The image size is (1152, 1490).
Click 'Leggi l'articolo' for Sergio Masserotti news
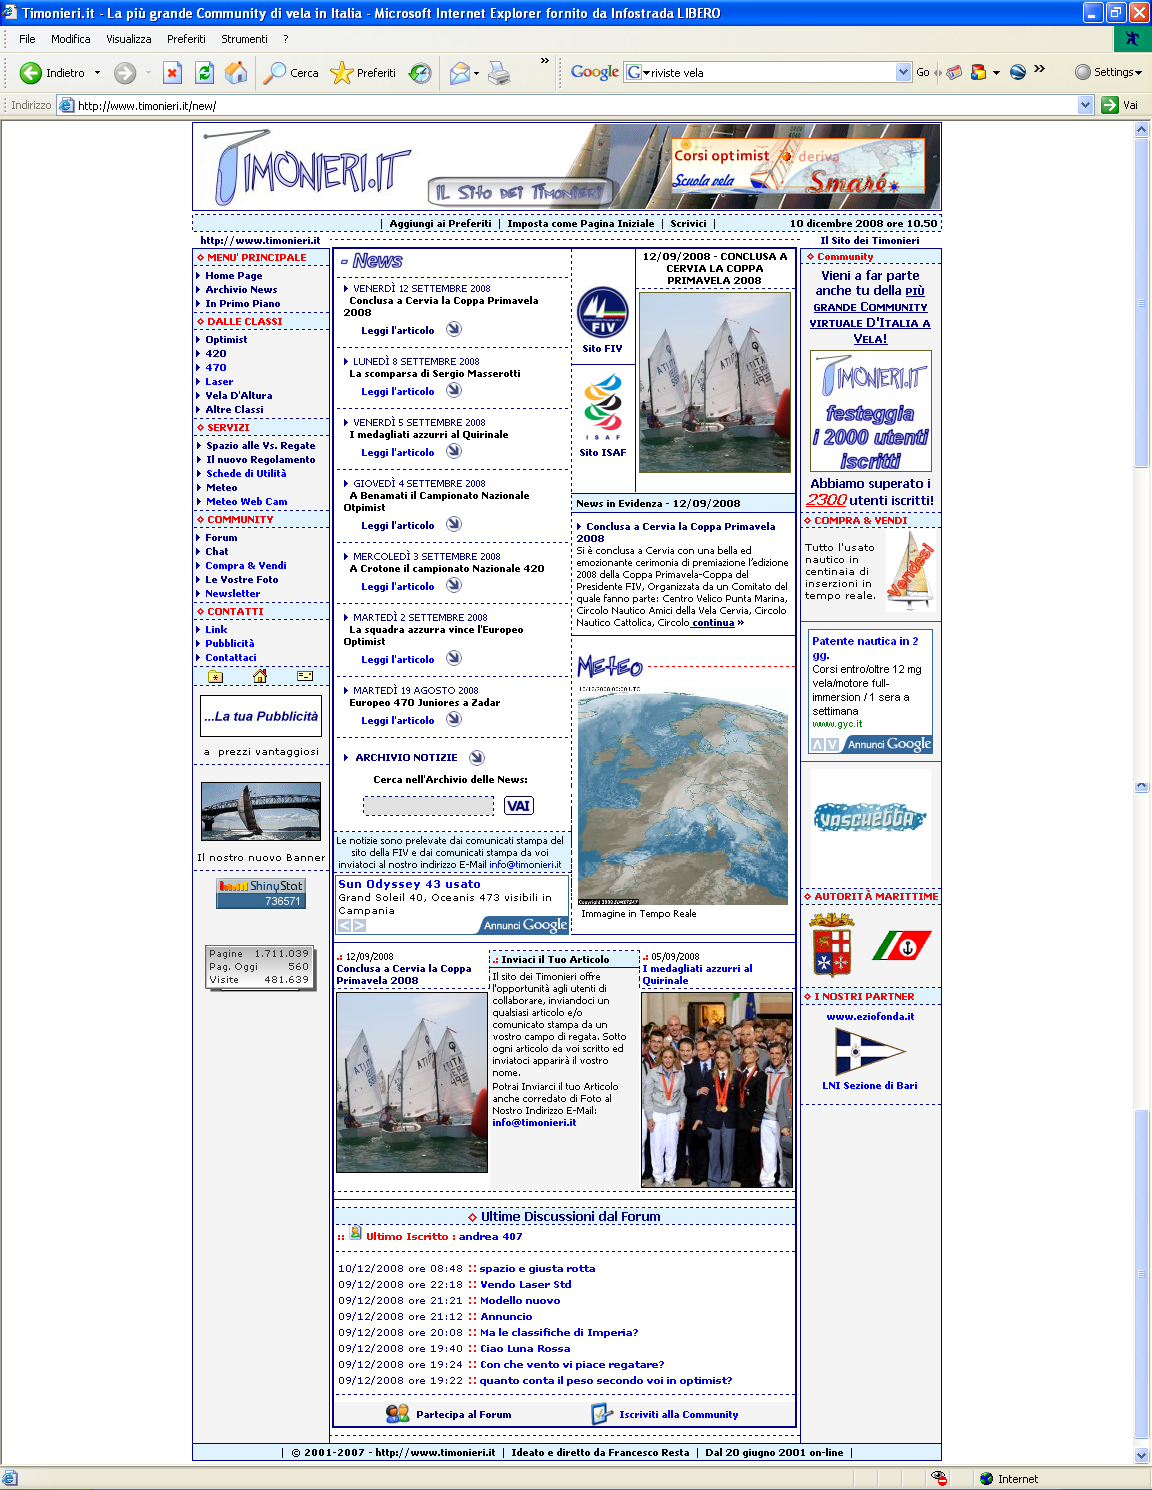(x=397, y=391)
